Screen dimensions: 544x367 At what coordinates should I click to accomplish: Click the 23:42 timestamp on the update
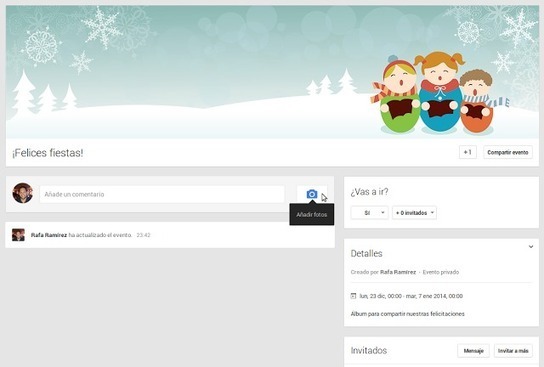[x=143, y=235]
